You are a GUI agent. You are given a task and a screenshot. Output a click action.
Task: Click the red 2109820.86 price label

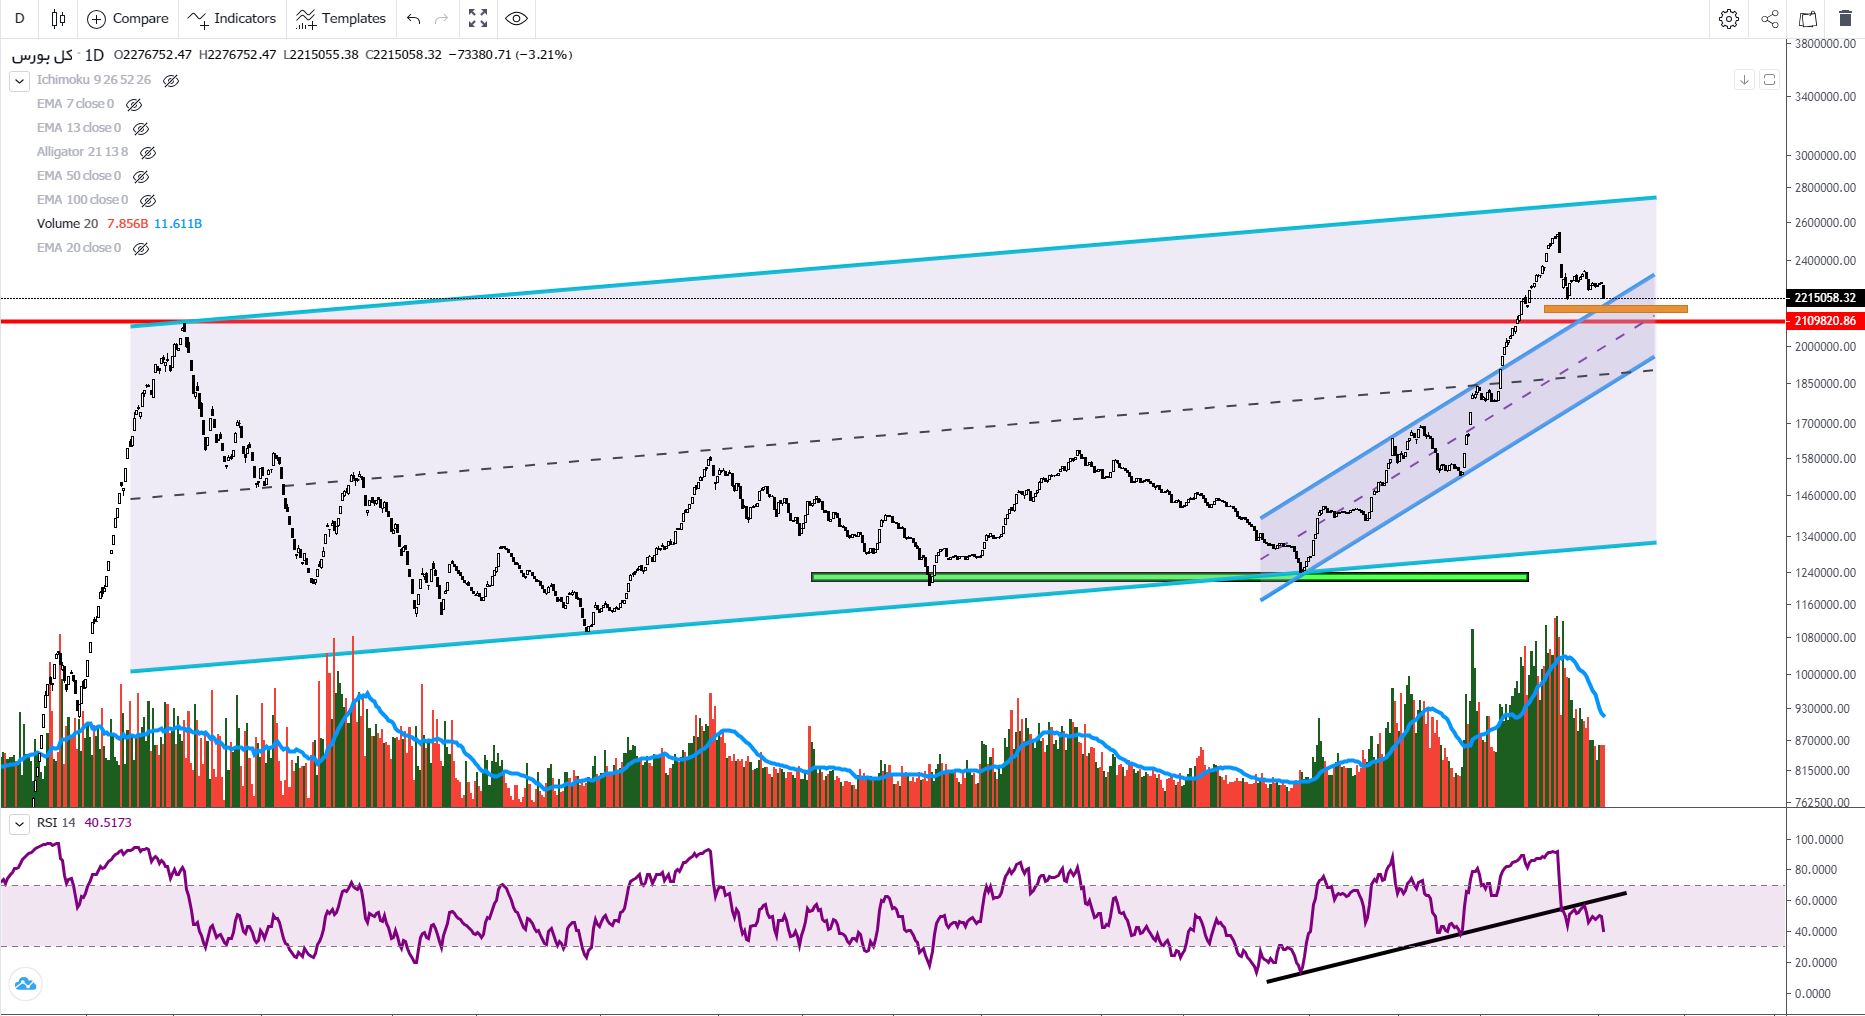click(1824, 321)
